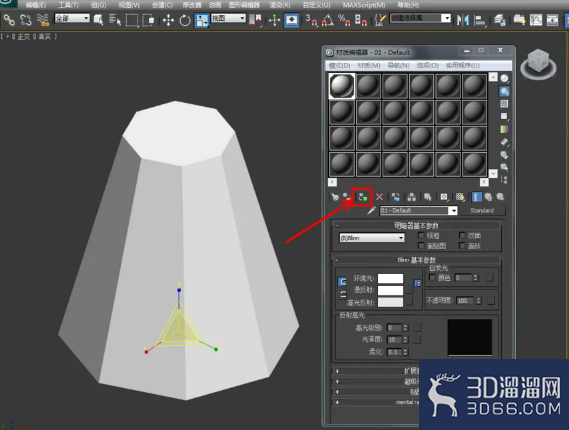Click Video Color Check icon
Viewport: 569px width, 430px height.
coord(504,129)
